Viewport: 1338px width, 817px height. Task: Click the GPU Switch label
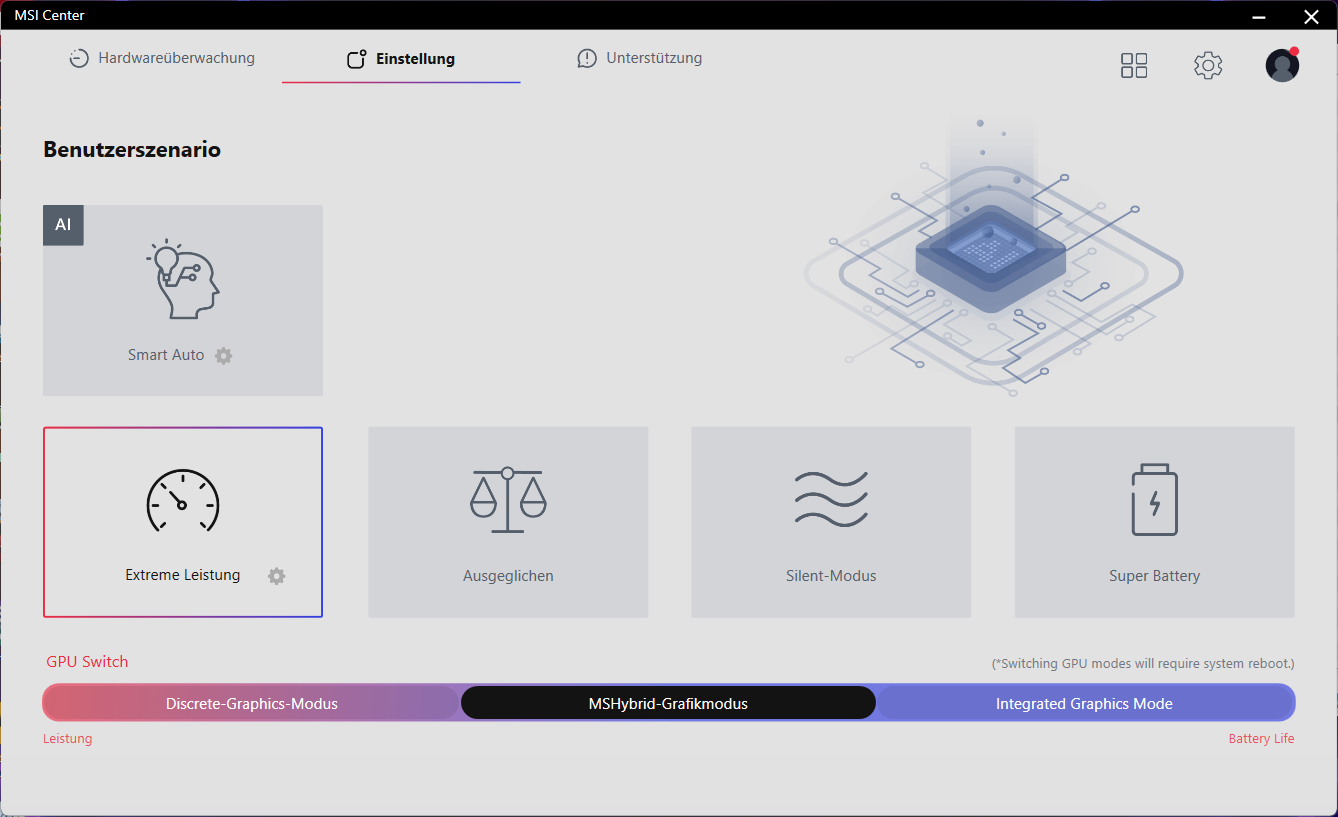(87, 662)
